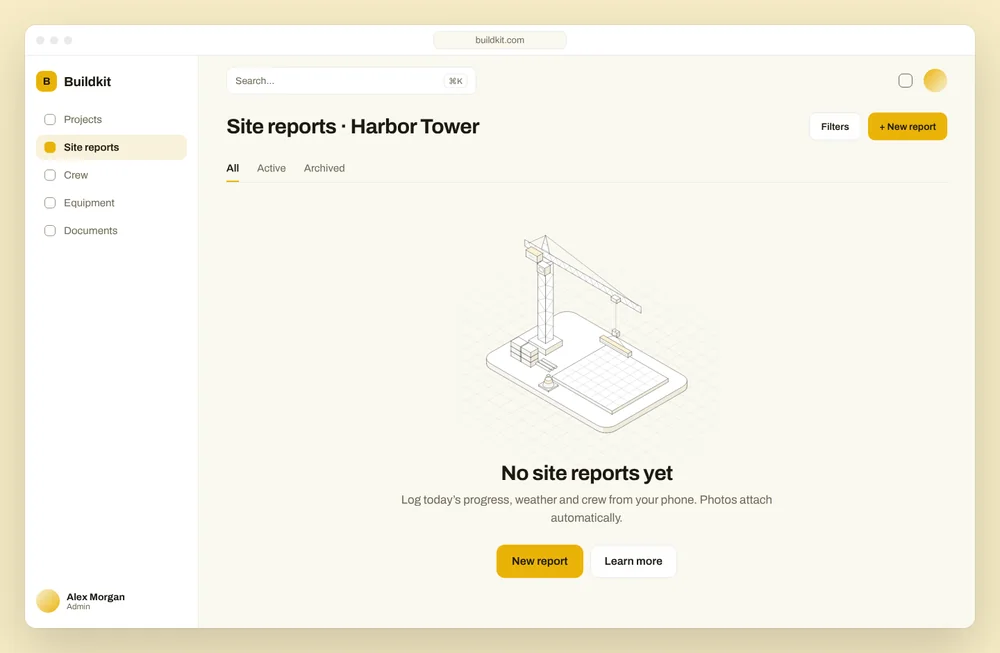This screenshot has width=1000, height=653.
Task: Open Projects in the sidebar
Action: (x=112, y=119)
